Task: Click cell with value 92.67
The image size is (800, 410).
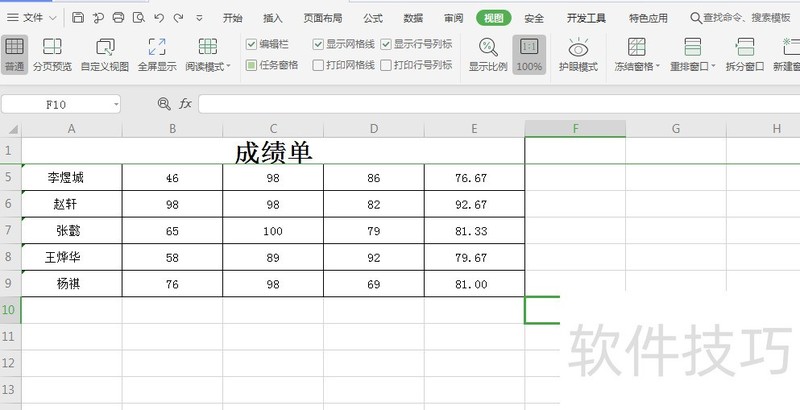Action: [474, 204]
